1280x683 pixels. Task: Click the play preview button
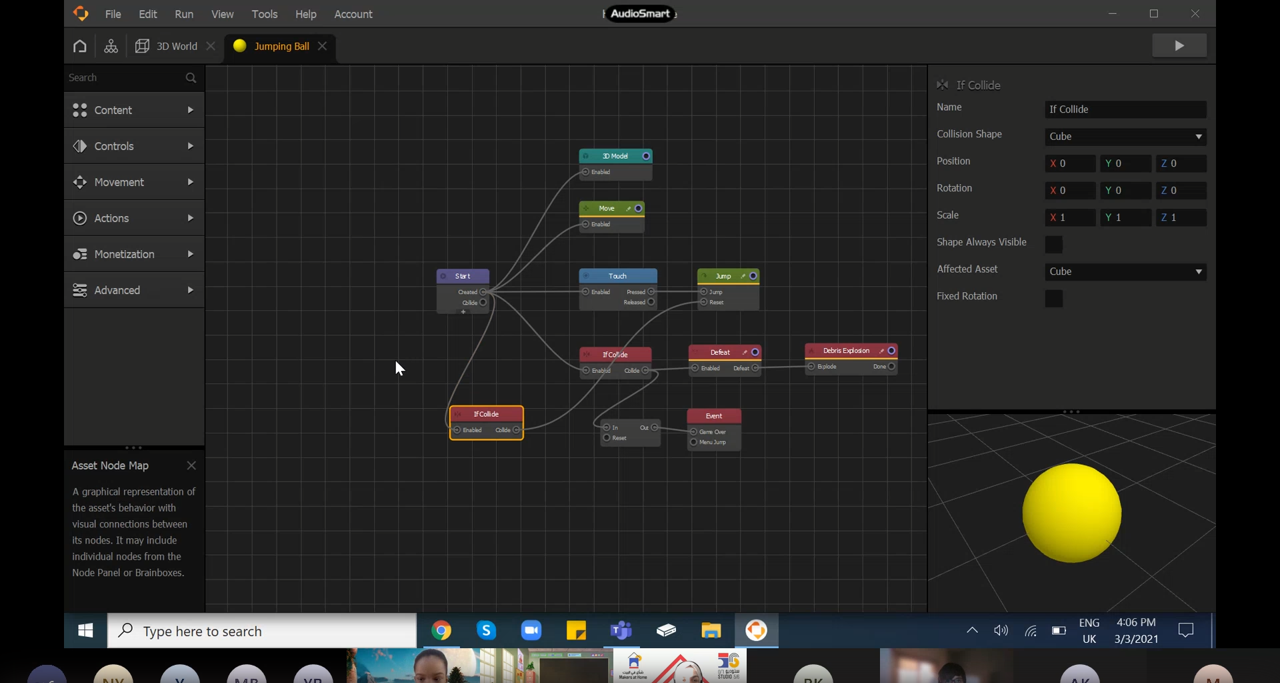point(1179,46)
